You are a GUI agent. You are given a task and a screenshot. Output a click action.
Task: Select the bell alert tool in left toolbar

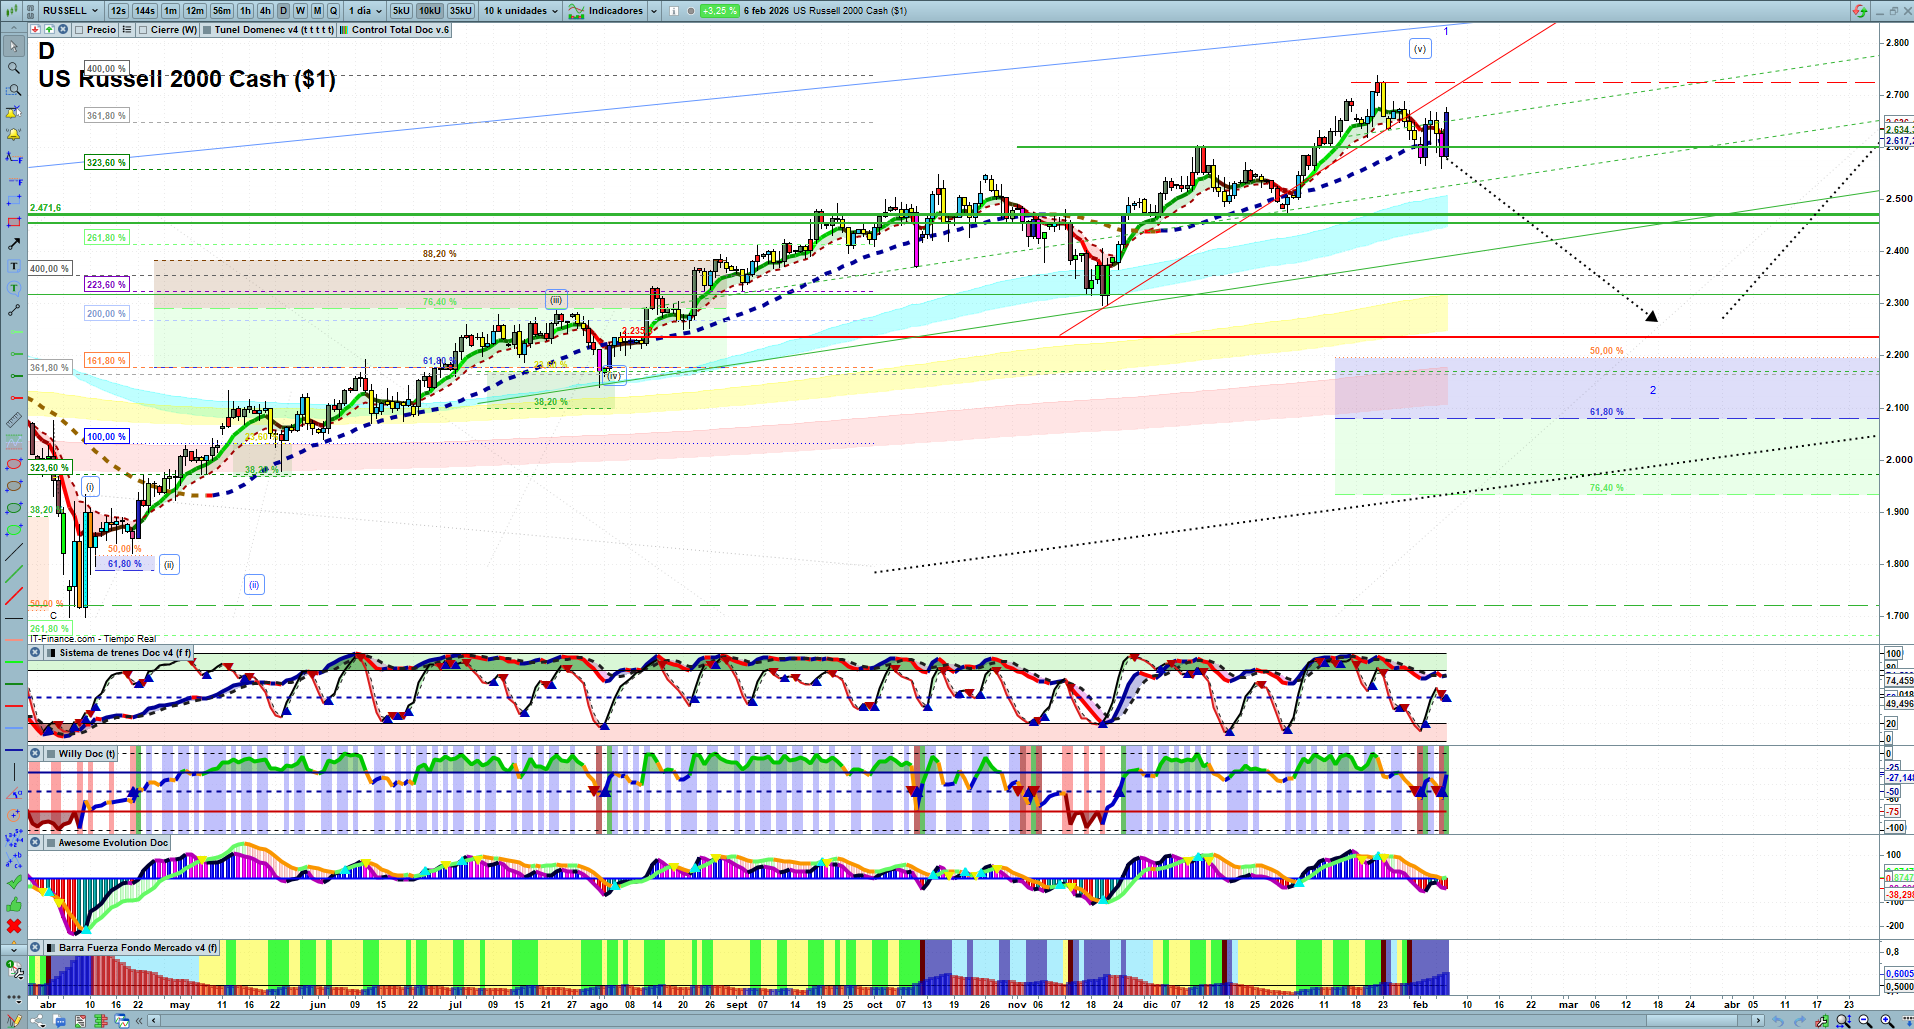[x=14, y=134]
